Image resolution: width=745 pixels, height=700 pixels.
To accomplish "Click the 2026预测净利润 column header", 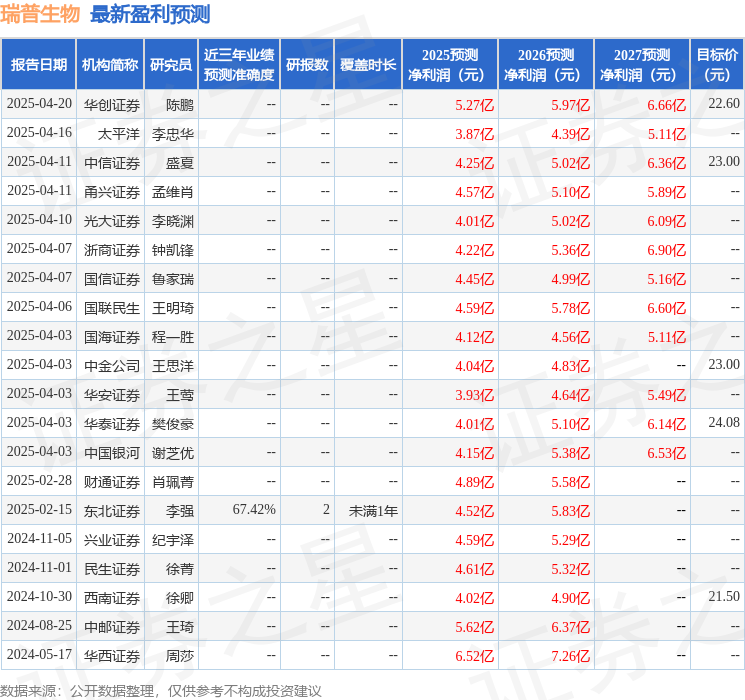I will click(546, 64).
